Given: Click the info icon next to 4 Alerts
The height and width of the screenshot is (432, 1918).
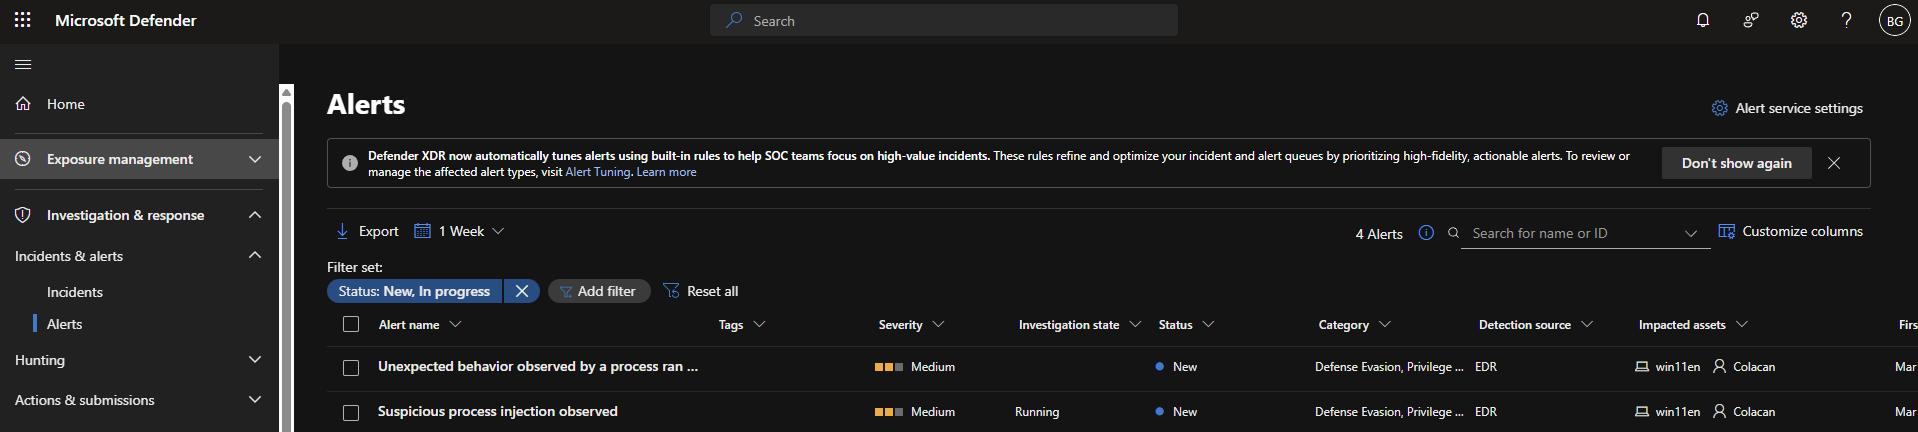Looking at the screenshot, I should 1426,233.
